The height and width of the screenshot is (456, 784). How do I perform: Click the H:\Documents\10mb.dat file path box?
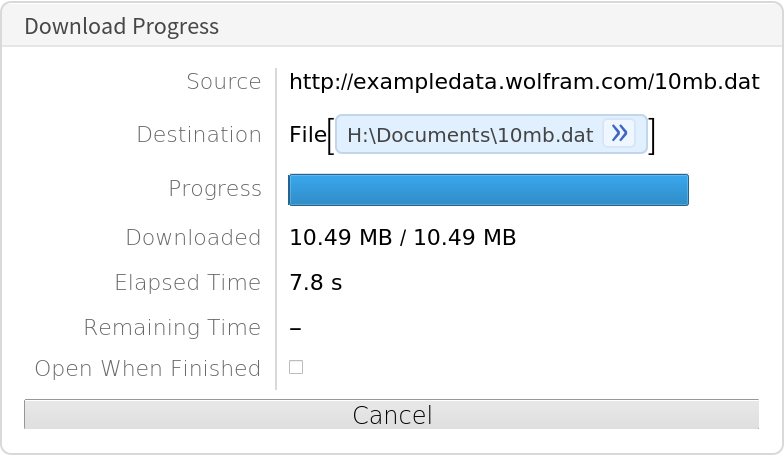470,135
